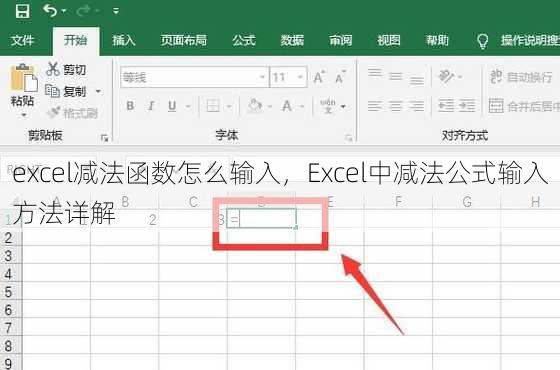Click the 粘贴 clipboard icon
The width and height of the screenshot is (560, 370).
[x=24, y=78]
